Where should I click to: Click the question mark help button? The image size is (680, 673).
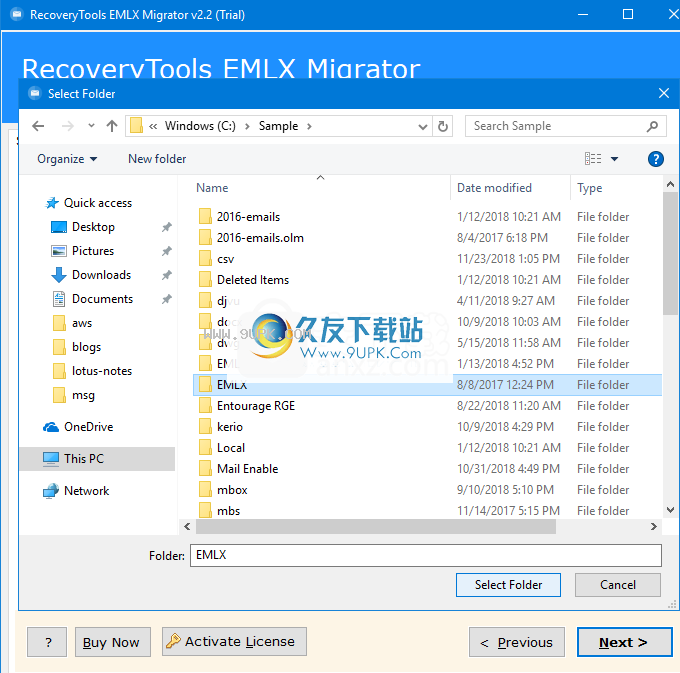[x=47, y=642]
